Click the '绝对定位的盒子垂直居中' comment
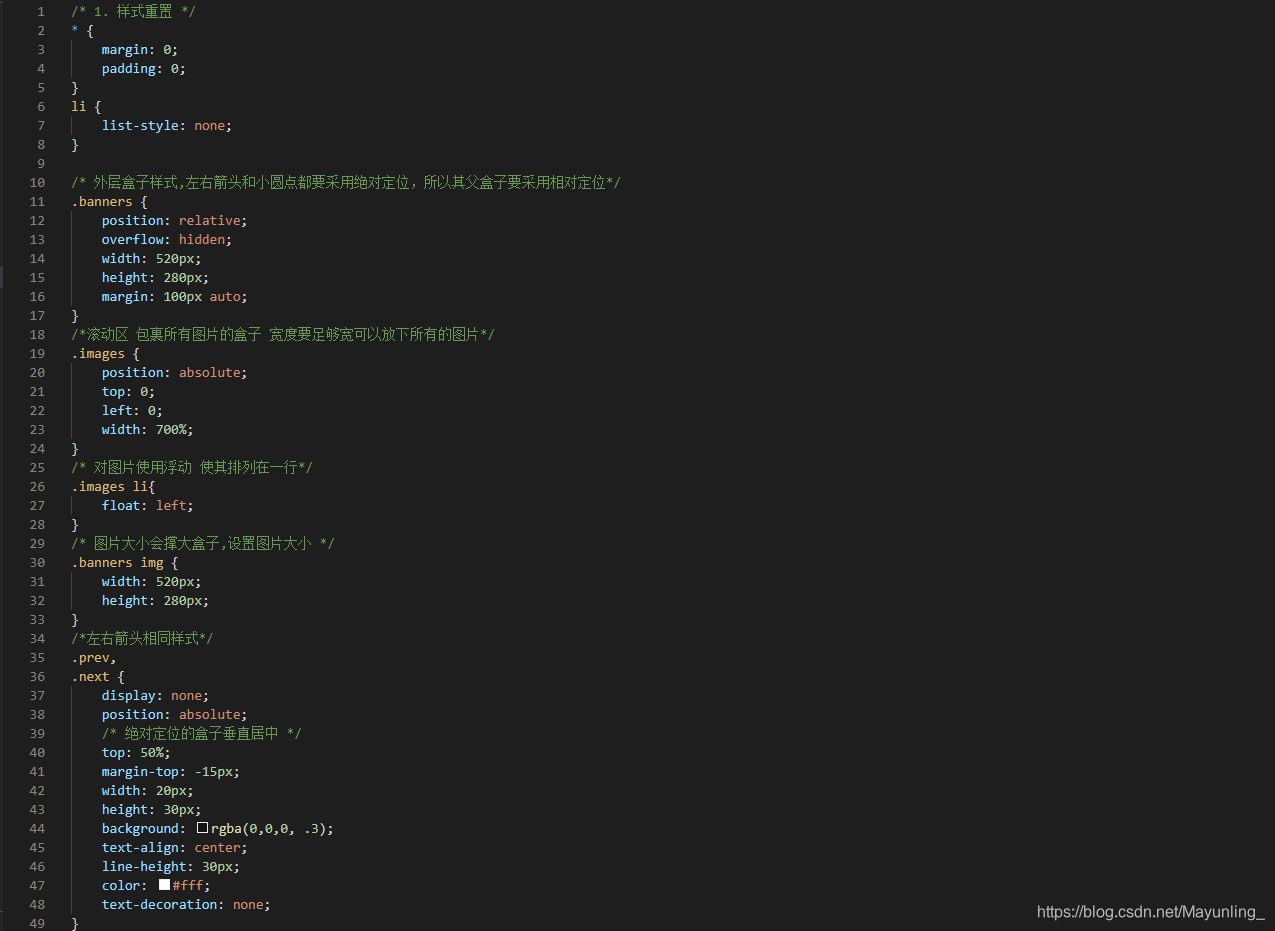Image resolution: width=1275 pixels, height=931 pixels. (x=202, y=733)
